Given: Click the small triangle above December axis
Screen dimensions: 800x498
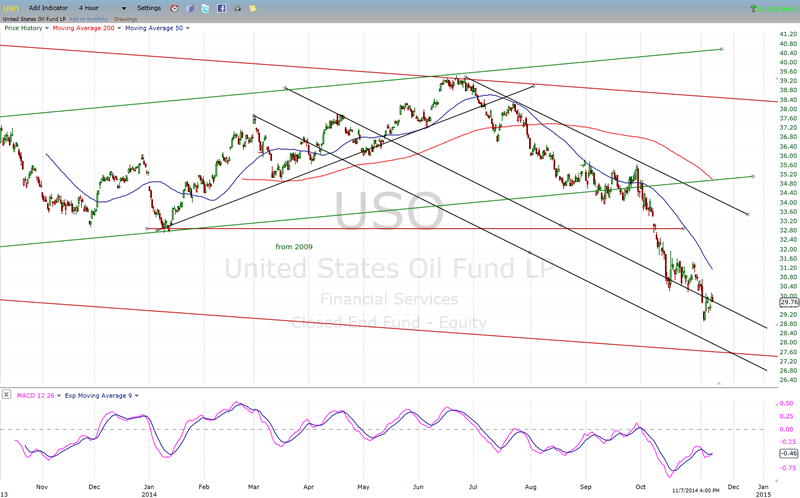Looking at the screenshot, I should pos(719,383).
